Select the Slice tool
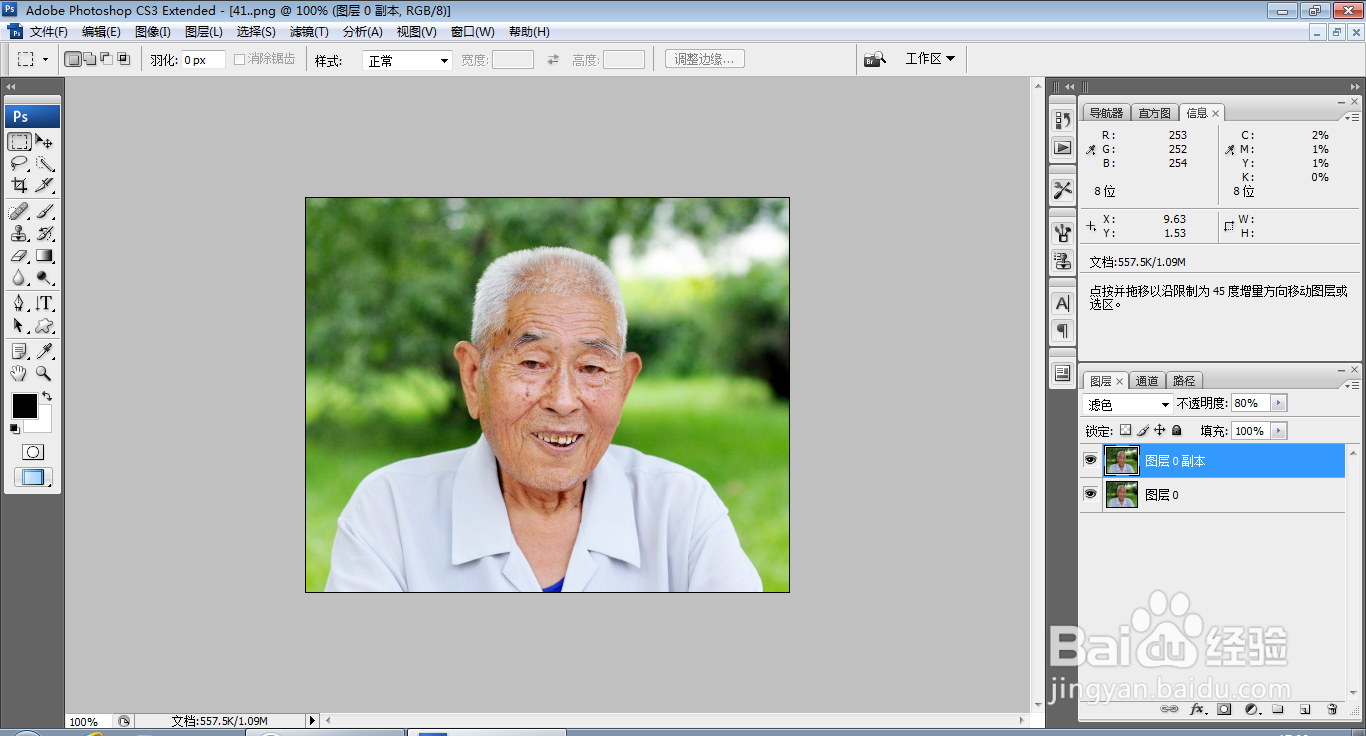This screenshot has height=736, width=1366. click(x=45, y=185)
